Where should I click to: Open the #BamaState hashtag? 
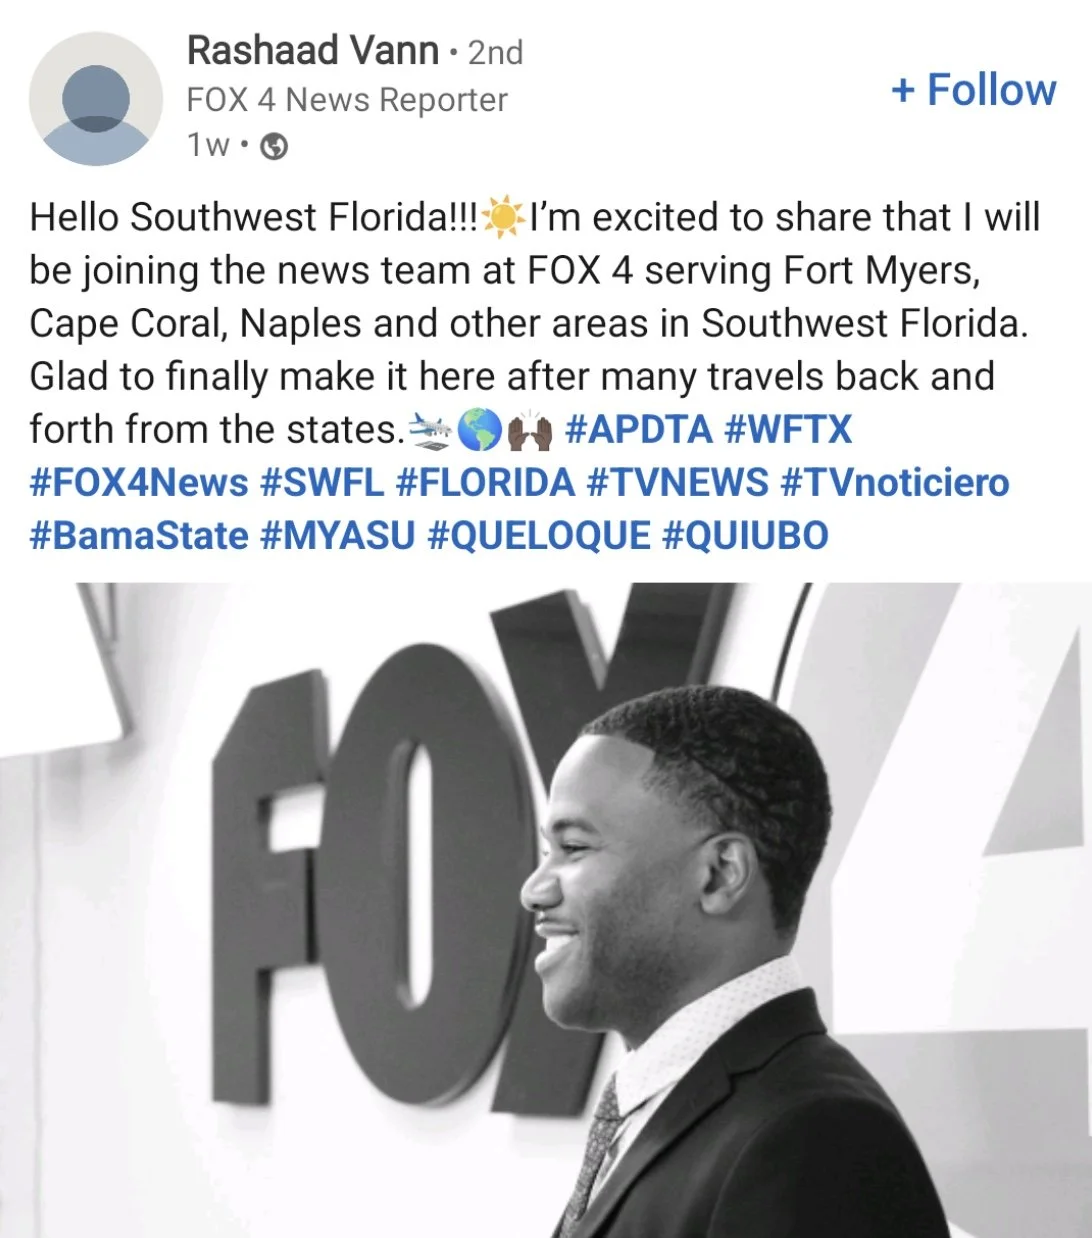(139, 536)
